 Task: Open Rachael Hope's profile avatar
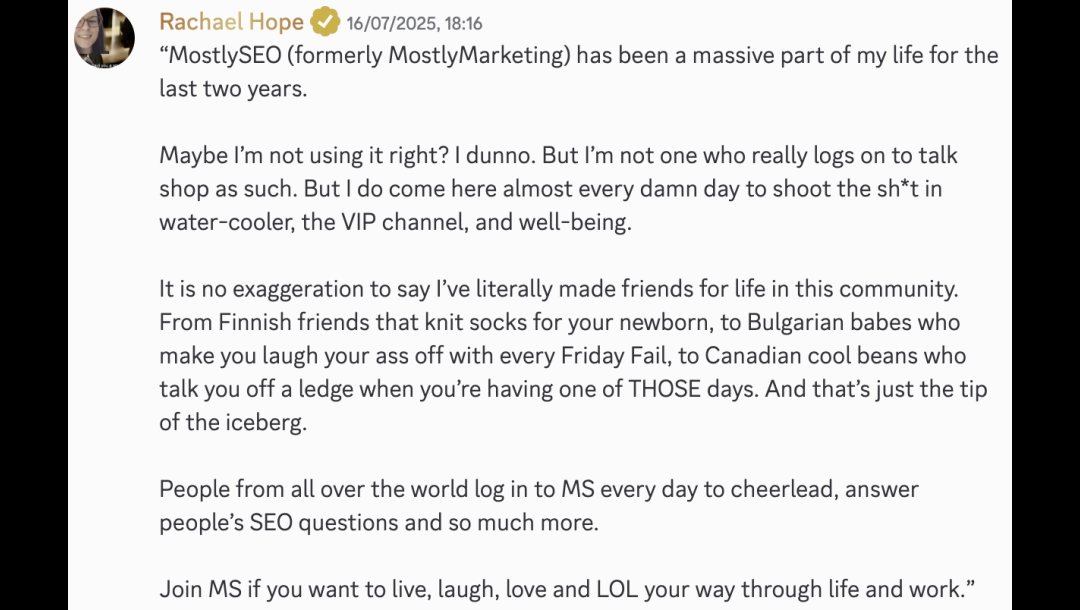[105, 38]
